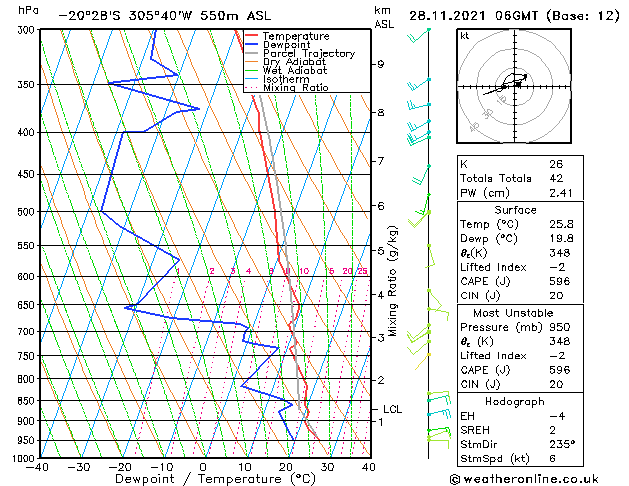Click the hodograph plot center
Image resolution: width=629 pixels, height=486 pixels.
[x=515, y=86]
